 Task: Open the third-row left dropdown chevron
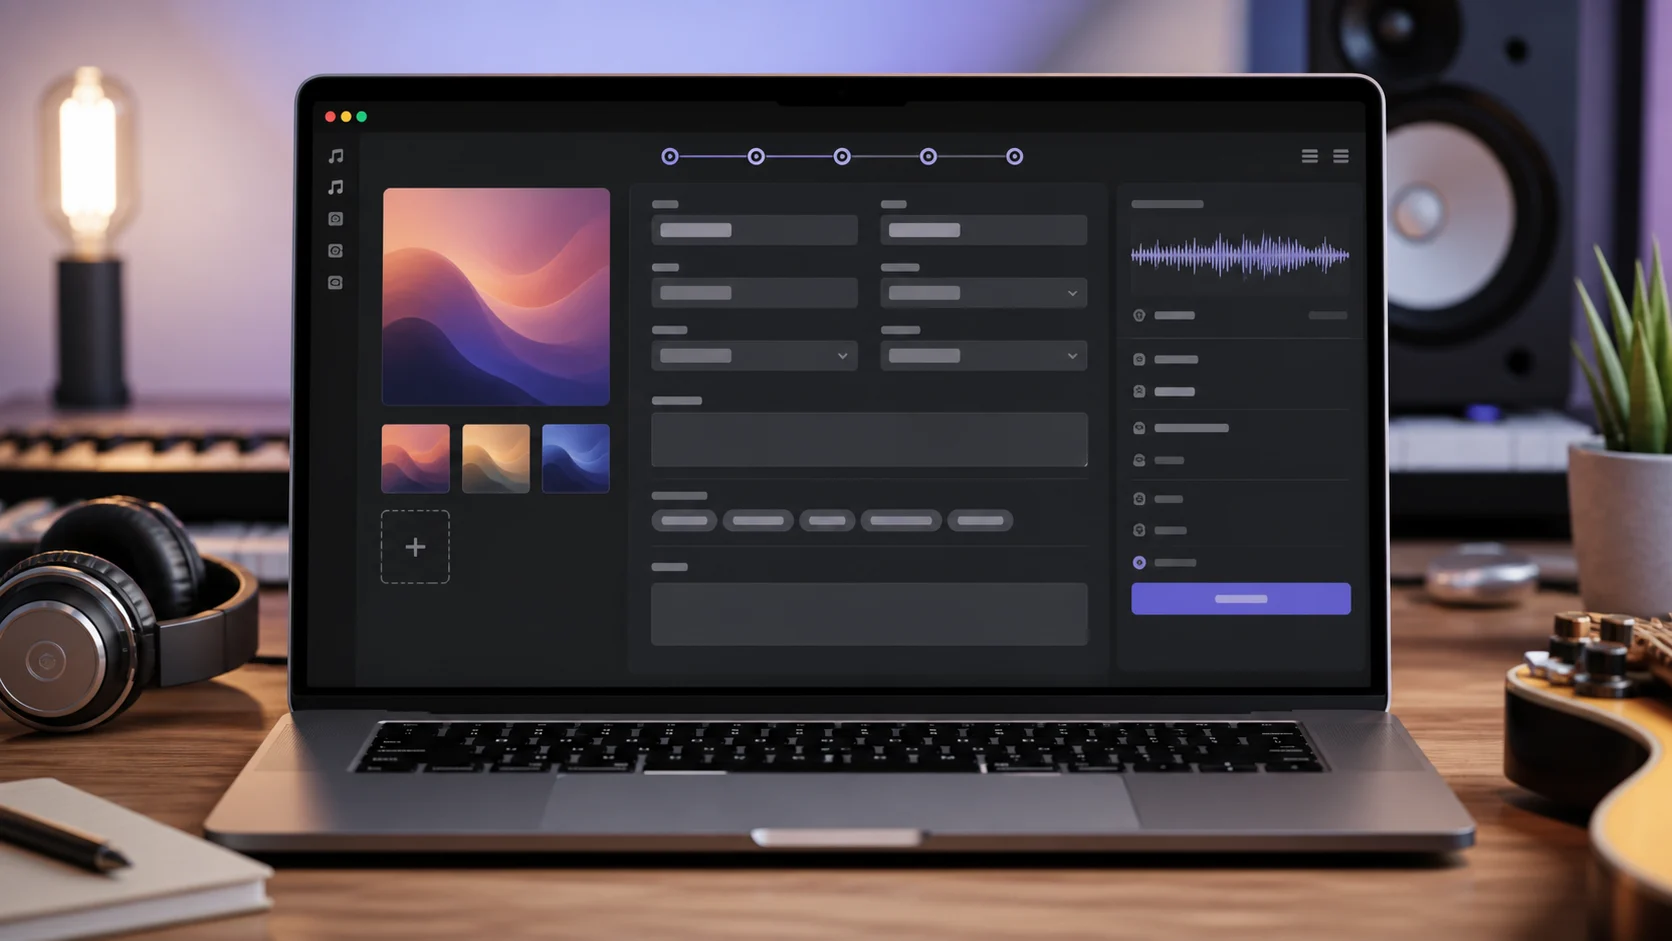point(842,356)
